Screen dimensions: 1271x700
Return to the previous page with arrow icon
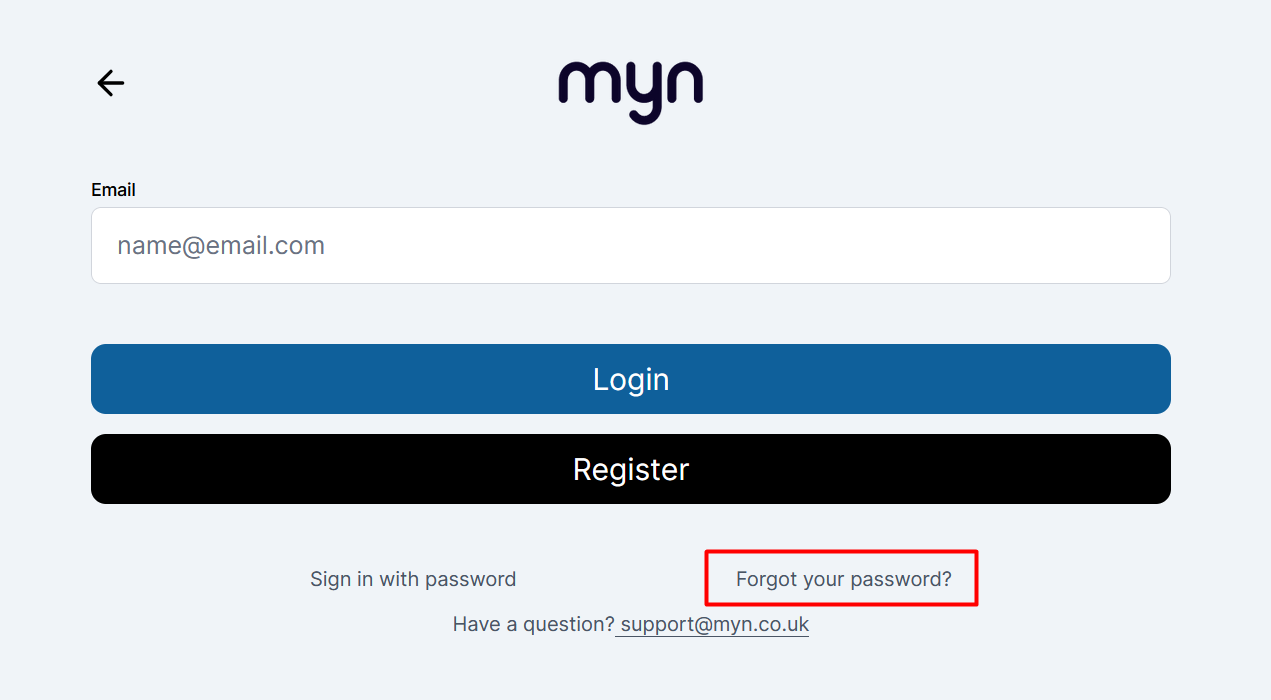pos(110,83)
